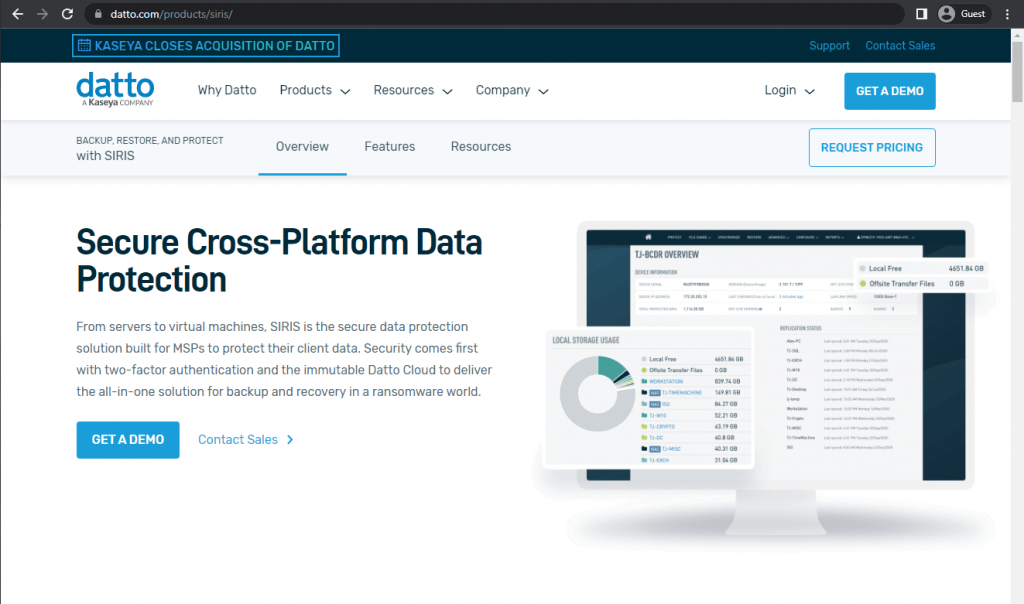Image resolution: width=1024 pixels, height=604 pixels.
Task: Switch to the Features tab
Action: point(389,147)
